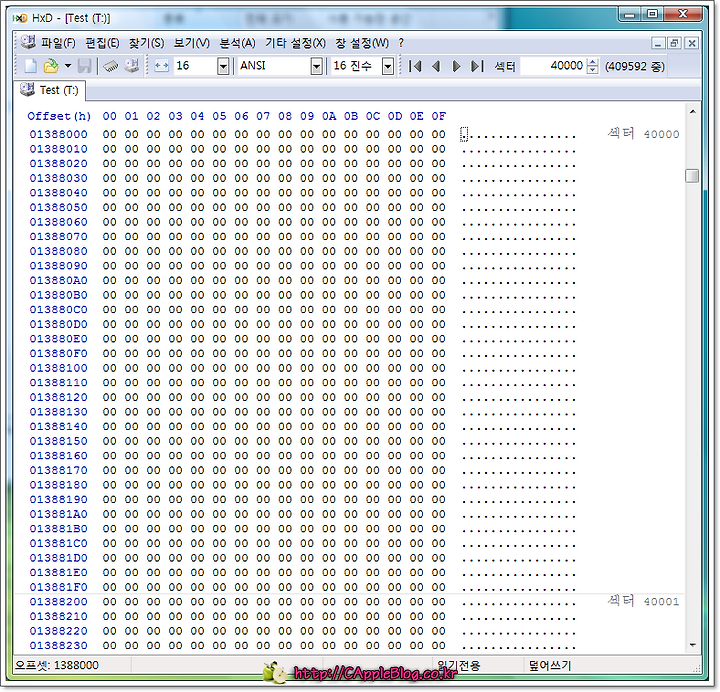
Task: Click first hex byte at offset 01388000
Action: pyautogui.click(x=110, y=135)
